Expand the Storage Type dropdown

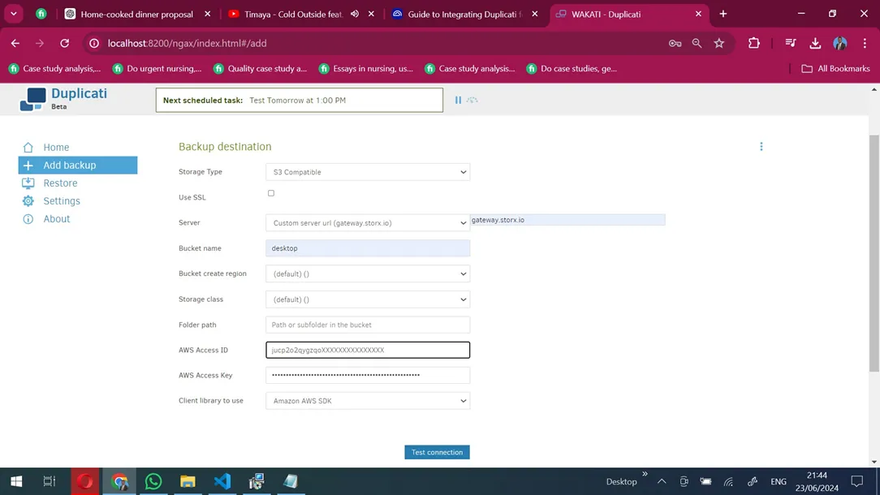pos(367,172)
